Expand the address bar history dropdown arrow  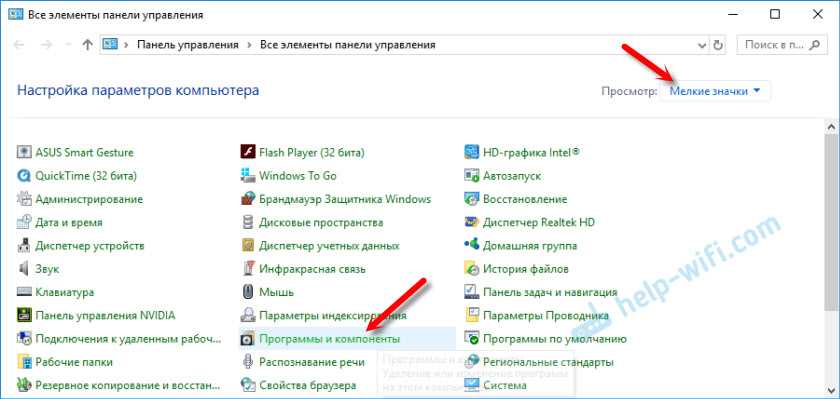[702, 46]
